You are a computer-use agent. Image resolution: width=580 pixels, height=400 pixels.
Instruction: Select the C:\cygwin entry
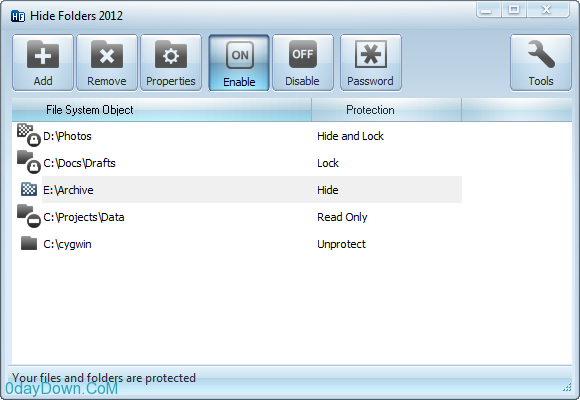coord(67,244)
